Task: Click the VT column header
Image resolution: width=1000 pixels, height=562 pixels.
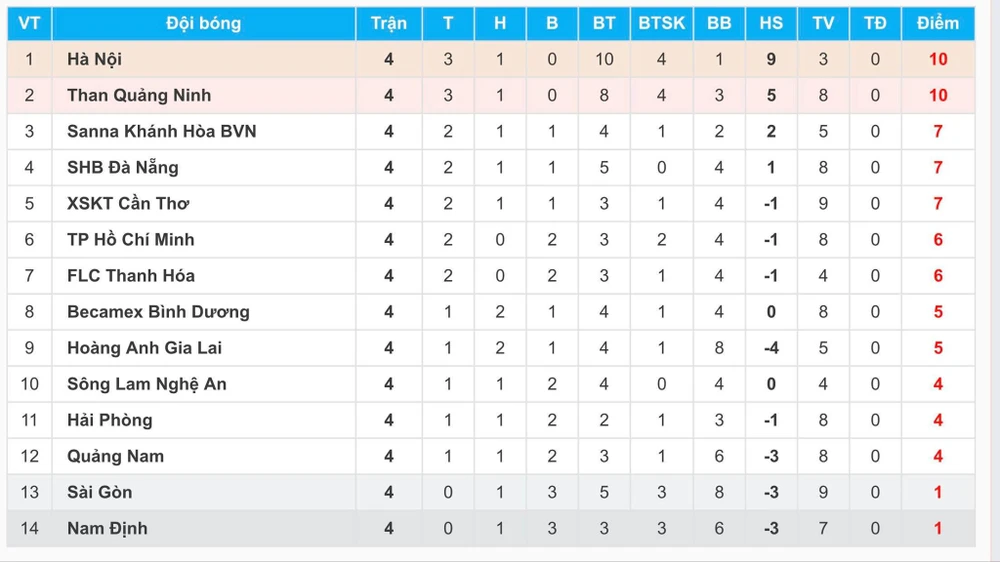Action: coord(29,23)
